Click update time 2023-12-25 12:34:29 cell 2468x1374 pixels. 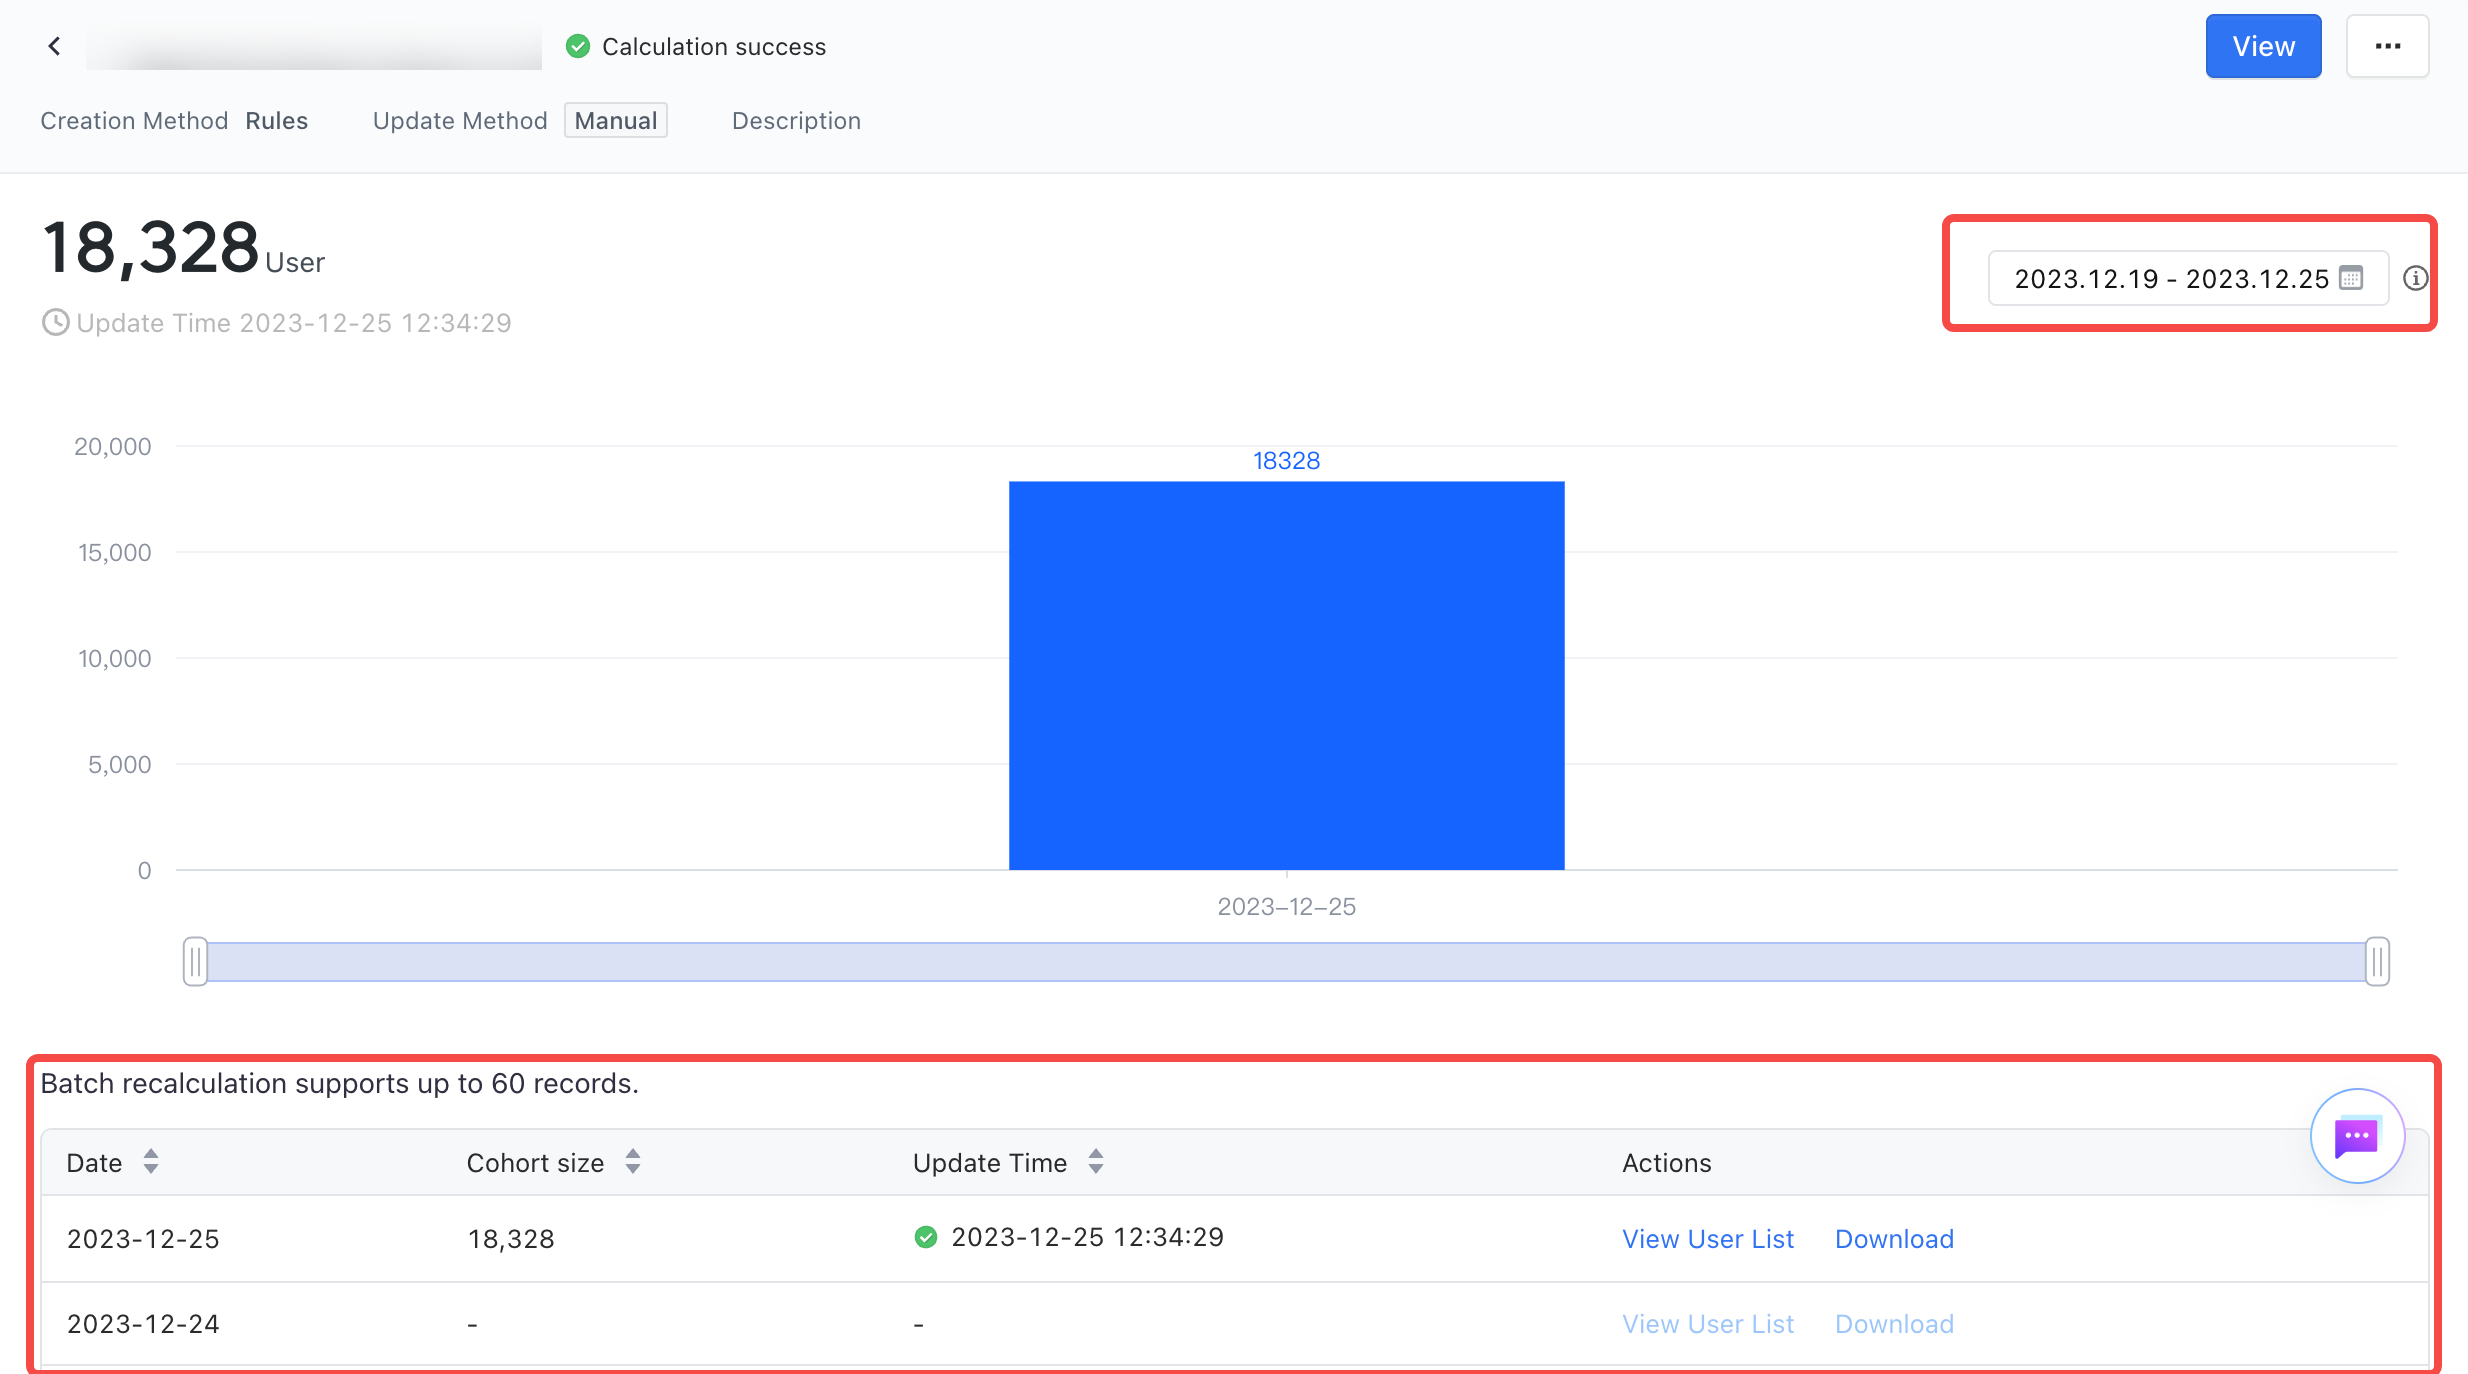tap(1087, 1238)
